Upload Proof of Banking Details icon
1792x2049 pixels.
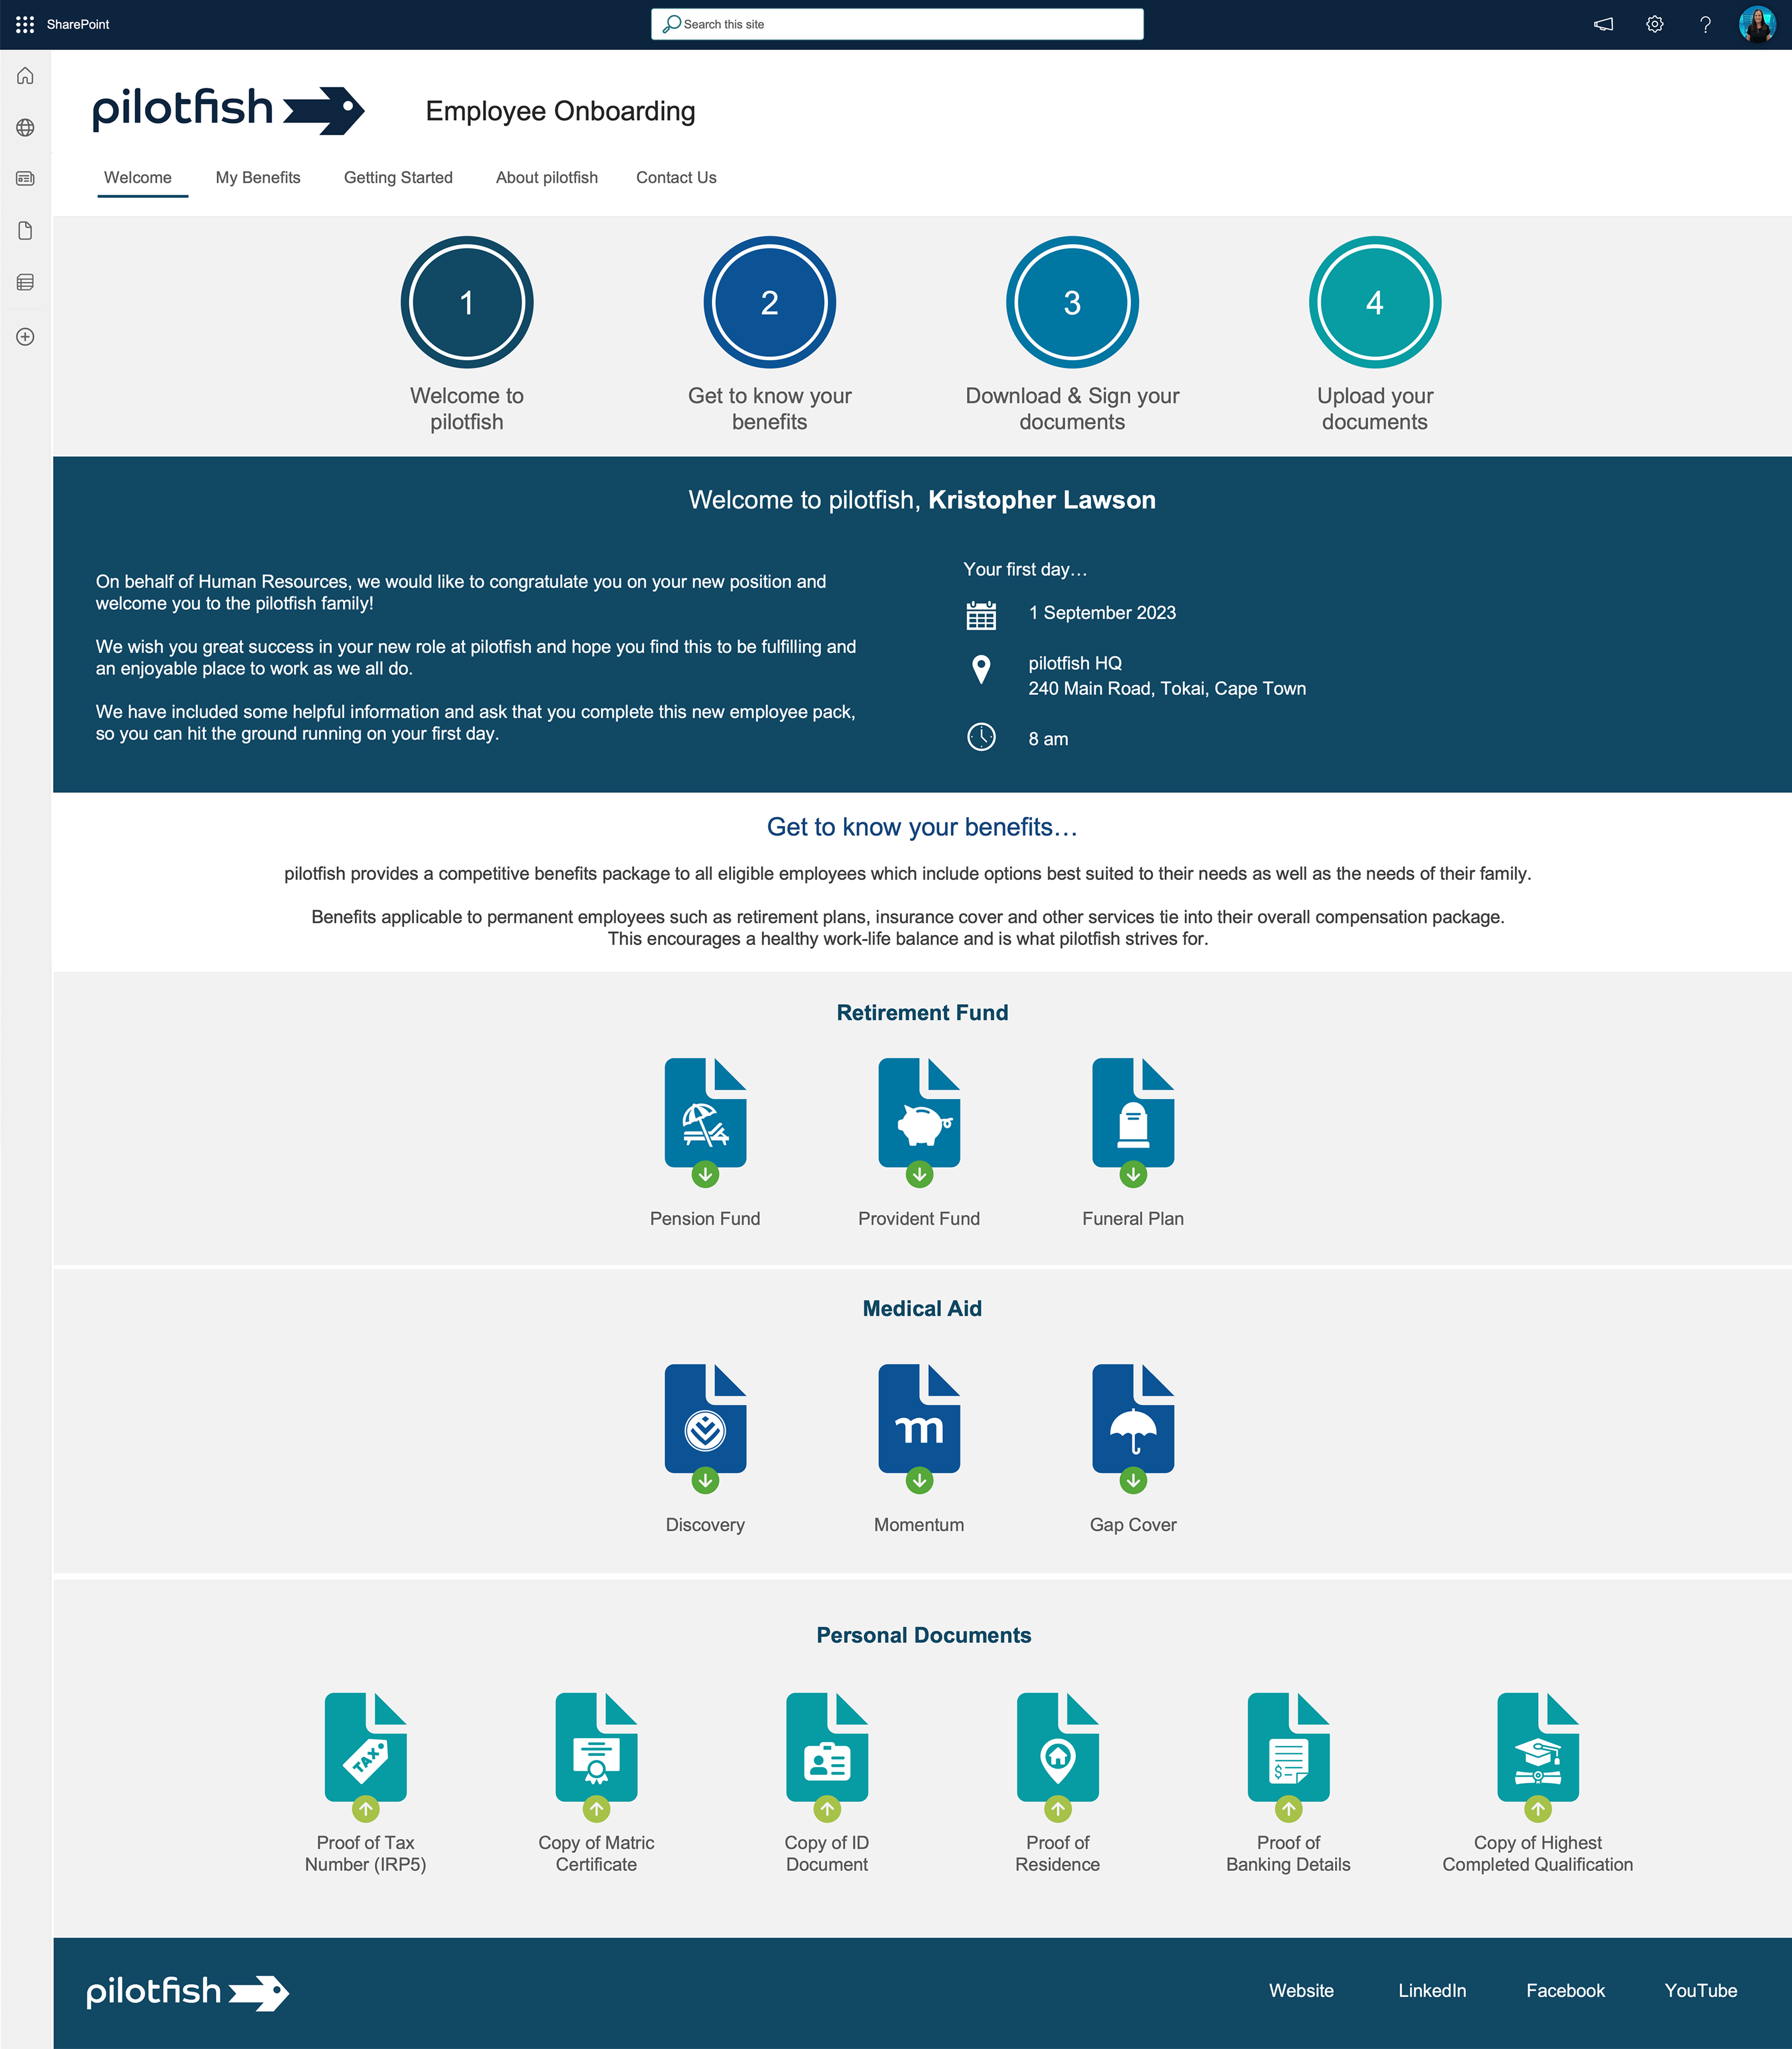[x=1289, y=1757]
